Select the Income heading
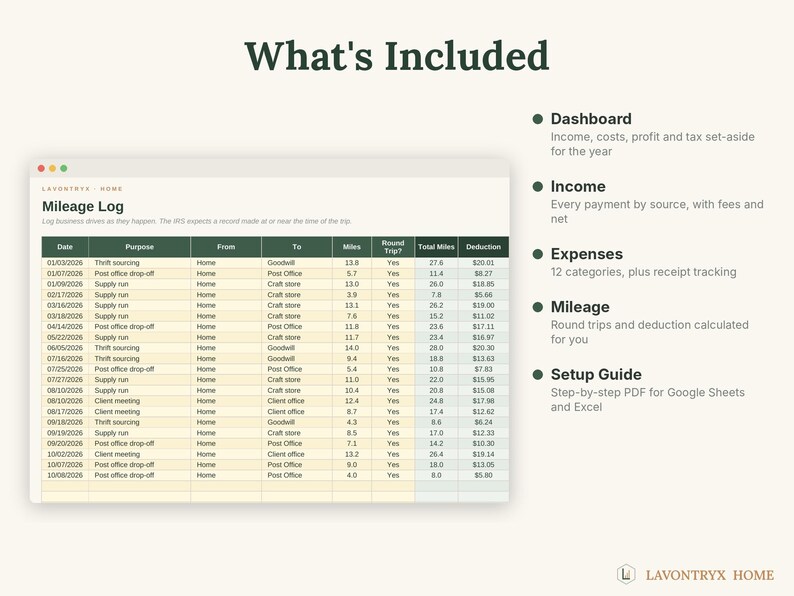Image resolution: width=794 pixels, height=596 pixels. (x=578, y=186)
